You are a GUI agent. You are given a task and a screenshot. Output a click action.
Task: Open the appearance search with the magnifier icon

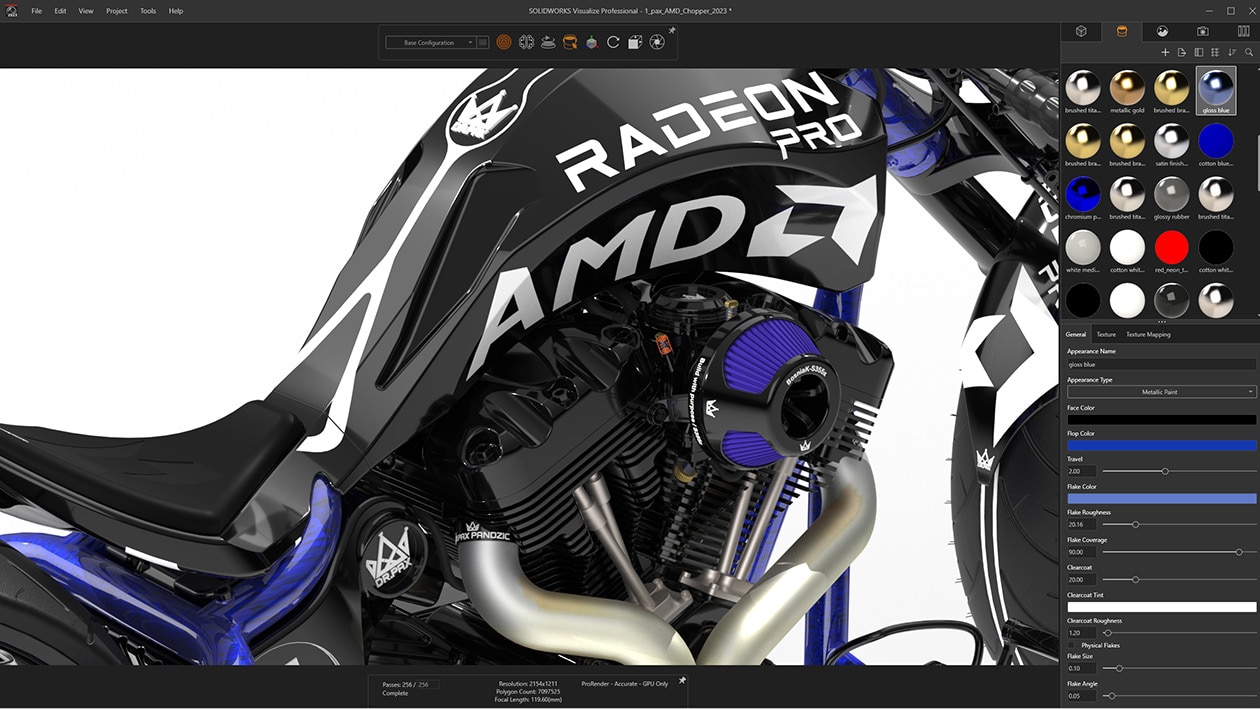[x=1248, y=52]
